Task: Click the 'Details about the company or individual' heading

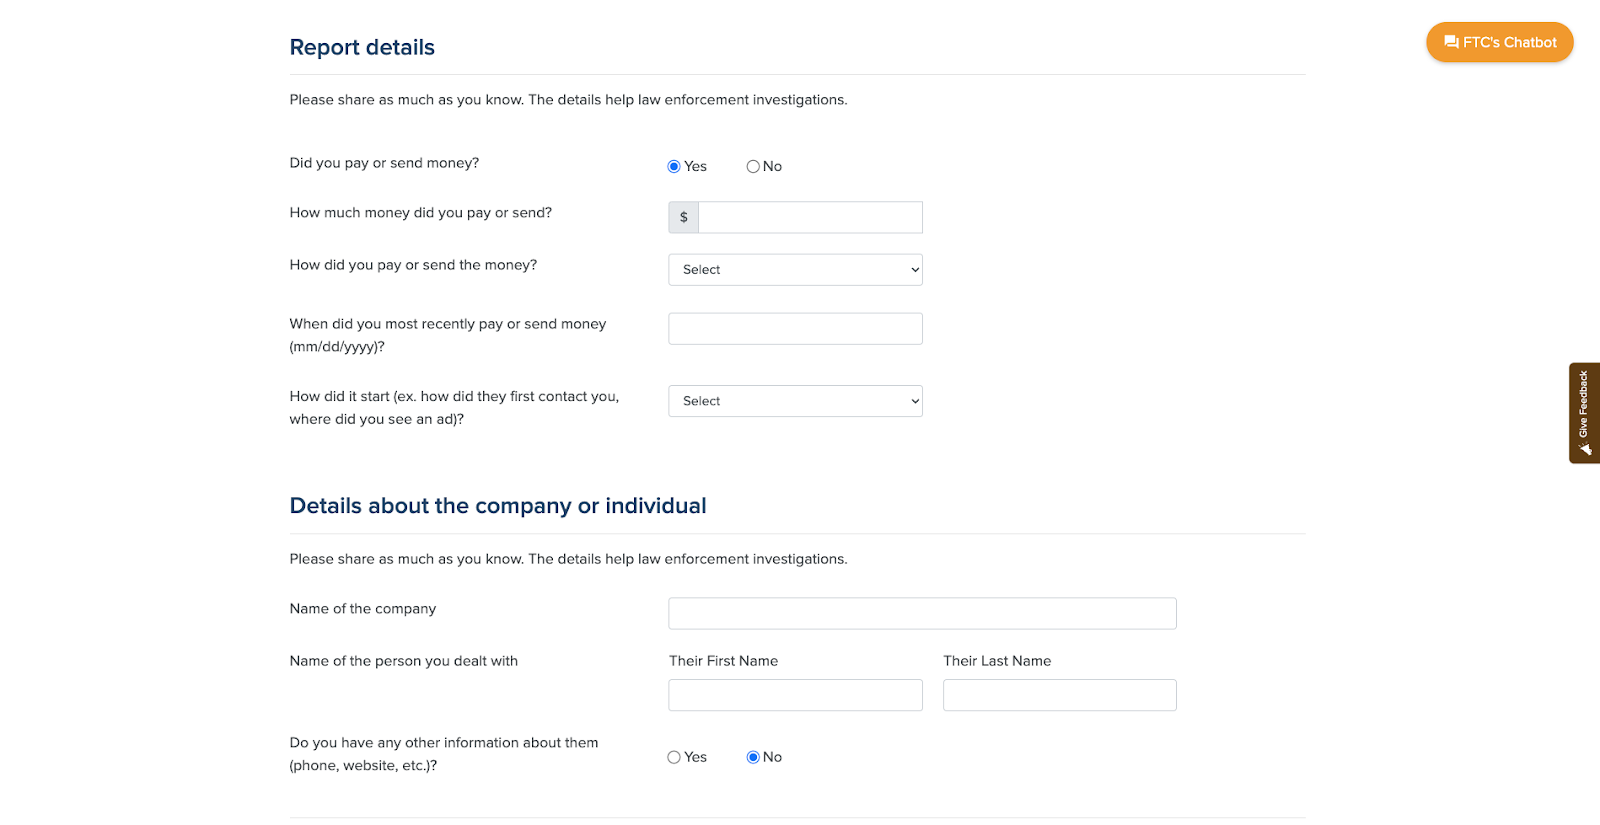Action: coord(498,506)
